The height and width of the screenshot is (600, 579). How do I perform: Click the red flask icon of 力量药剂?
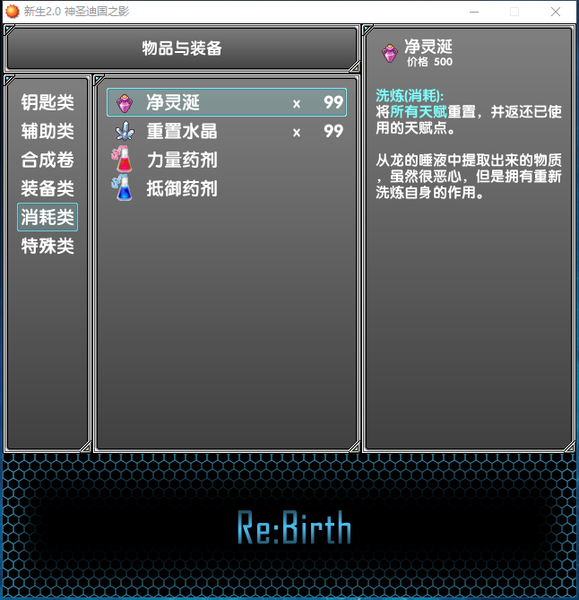[x=122, y=158]
